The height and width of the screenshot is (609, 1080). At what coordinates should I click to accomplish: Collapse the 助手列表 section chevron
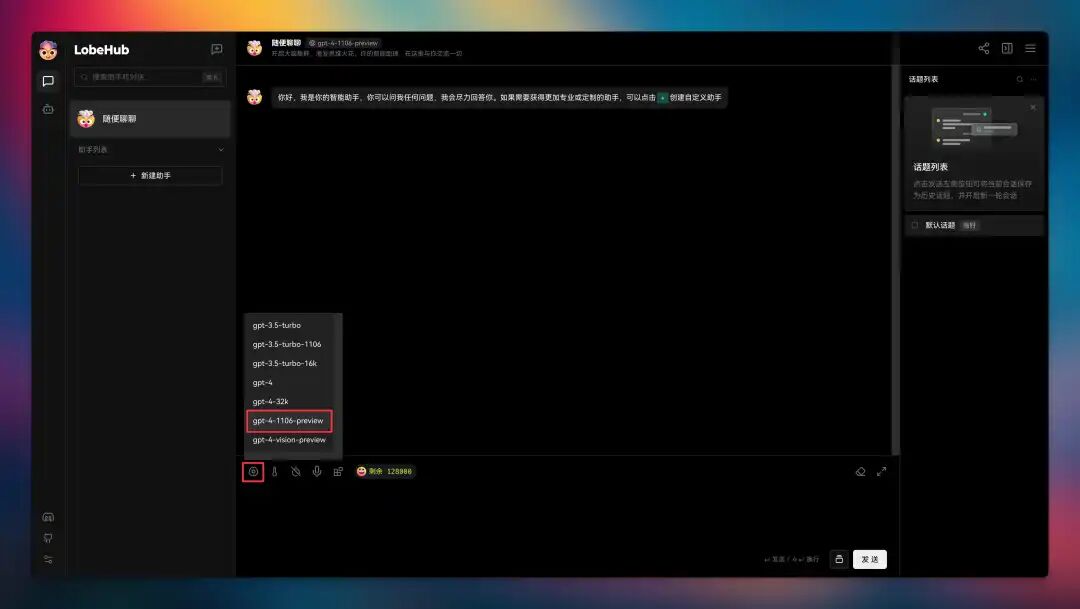click(x=220, y=149)
